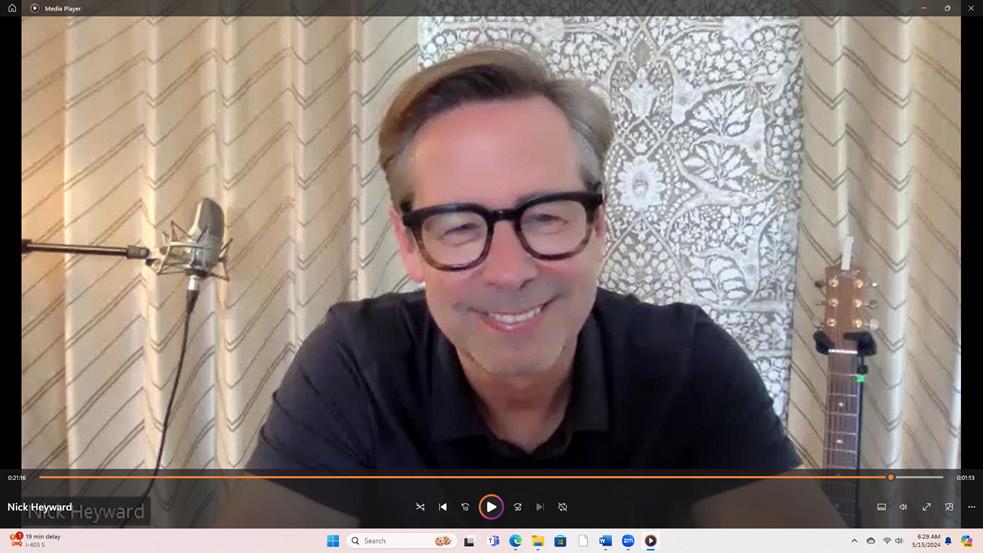This screenshot has width=983, height=553.
Task: Open Zoom from the taskbar
Action: click(628, 540)
